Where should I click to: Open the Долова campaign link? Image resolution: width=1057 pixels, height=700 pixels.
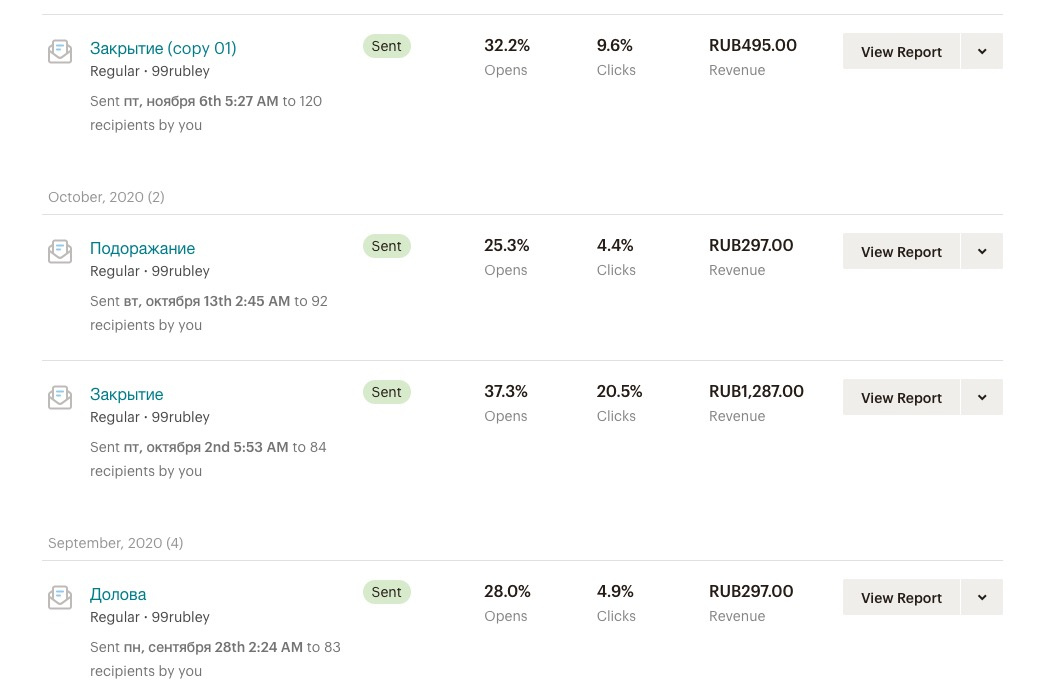[x=118, y=594]
